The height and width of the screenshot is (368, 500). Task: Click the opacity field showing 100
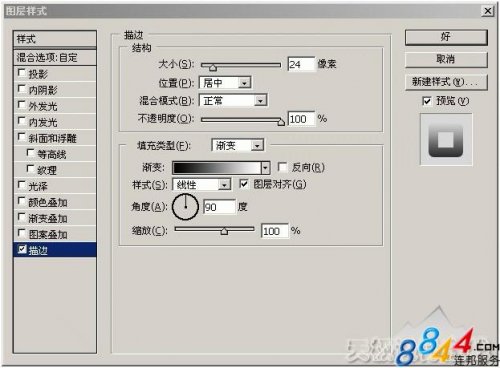pos(301,119)
